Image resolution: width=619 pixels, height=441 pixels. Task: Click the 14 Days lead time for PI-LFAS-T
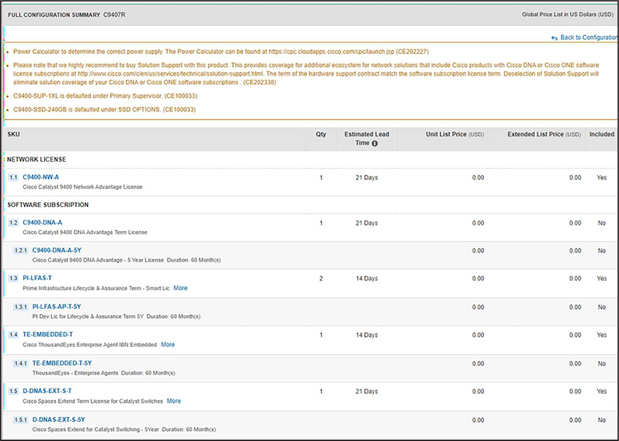366,278
